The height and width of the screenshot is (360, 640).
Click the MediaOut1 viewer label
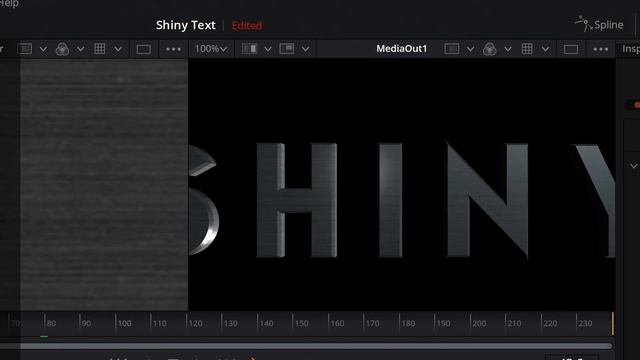pos(402,49)
